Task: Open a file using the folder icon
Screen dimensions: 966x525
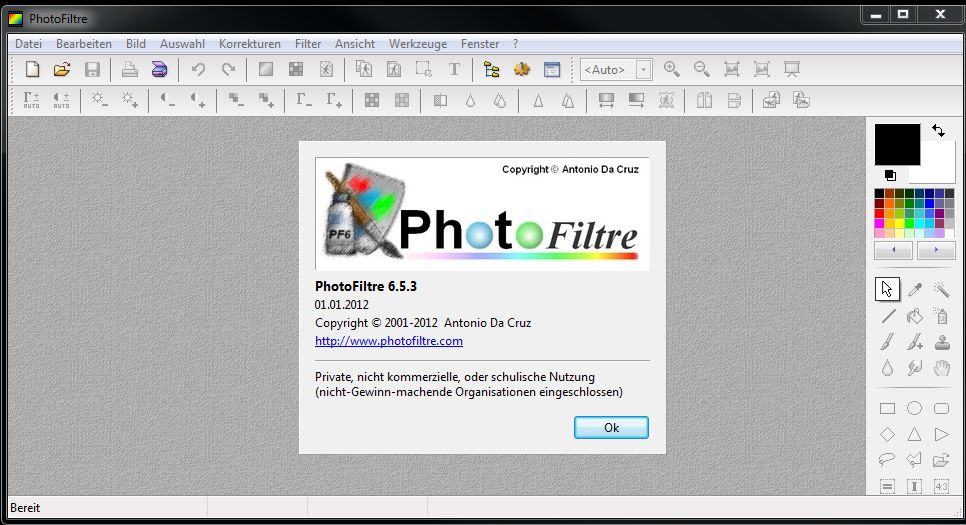Action: click(62, 70)
